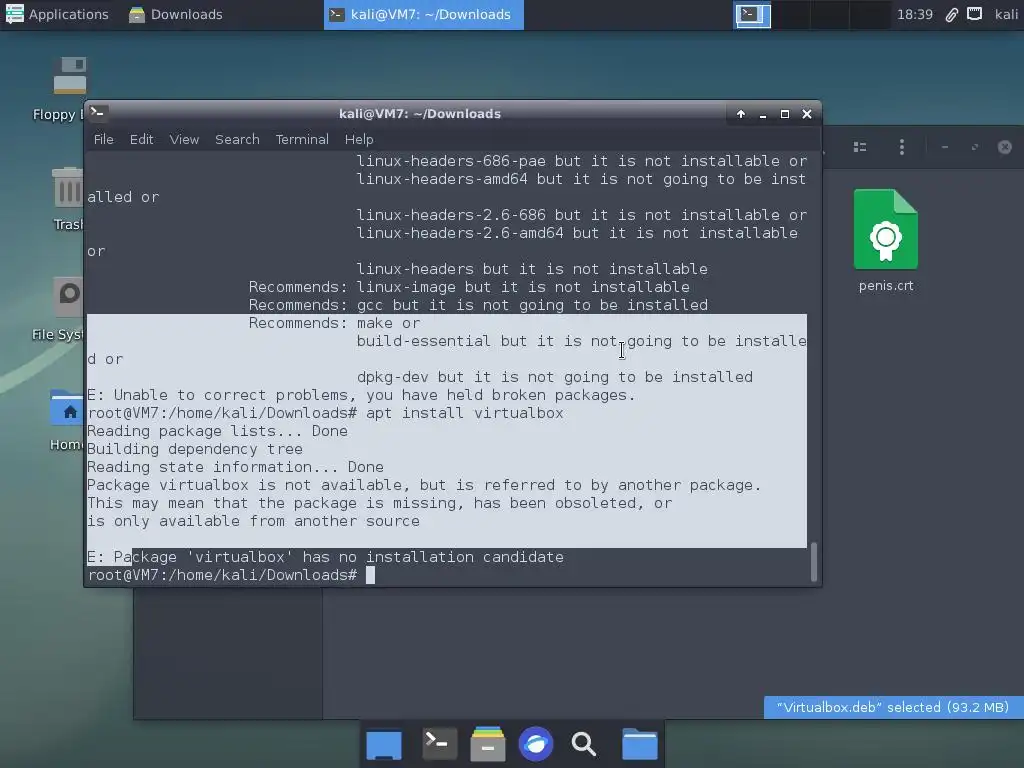This screenshot has height=768, width=1024.
Task: Click the 'E: Unable to correct problems' line
Action: pos(361,395)
